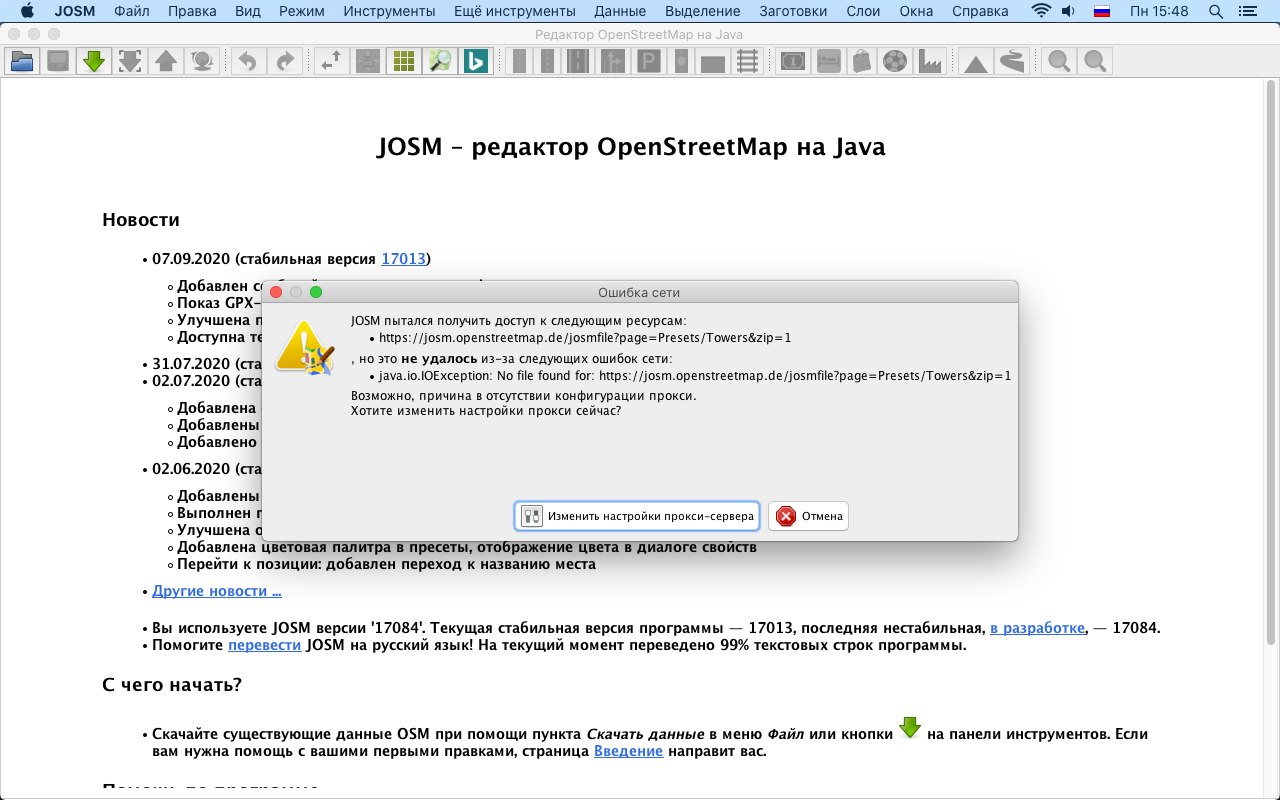1280x800 pixels.
Task: Click the page title JOSM – редактор OpenStreetMap
Action: (631, 147)
